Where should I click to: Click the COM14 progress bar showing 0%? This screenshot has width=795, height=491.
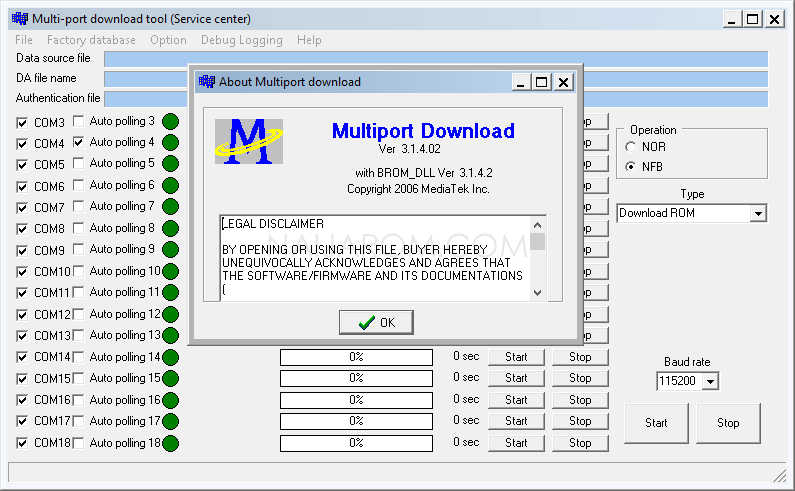coord(356,357)
